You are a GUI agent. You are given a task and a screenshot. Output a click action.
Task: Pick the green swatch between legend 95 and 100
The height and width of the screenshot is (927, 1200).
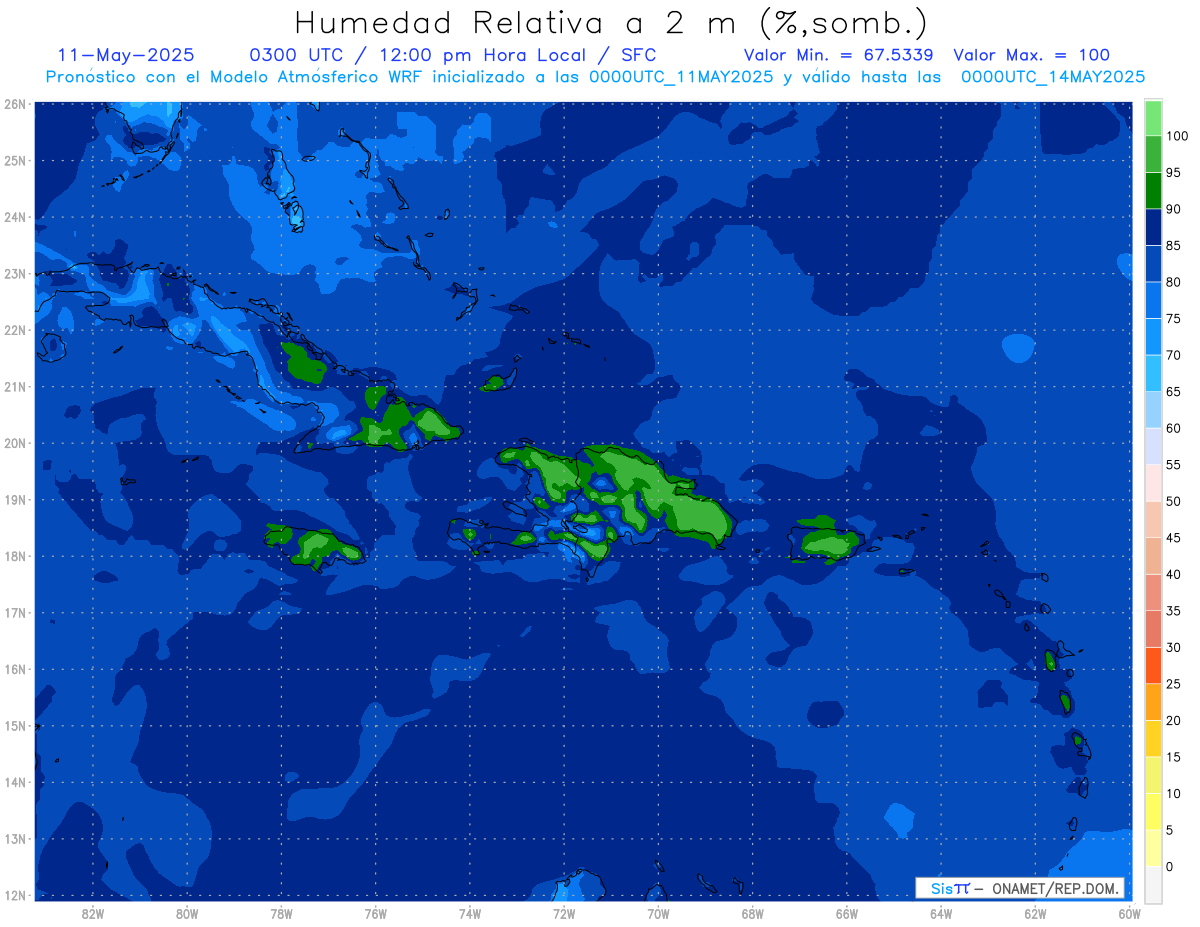tap(1153, 154)
